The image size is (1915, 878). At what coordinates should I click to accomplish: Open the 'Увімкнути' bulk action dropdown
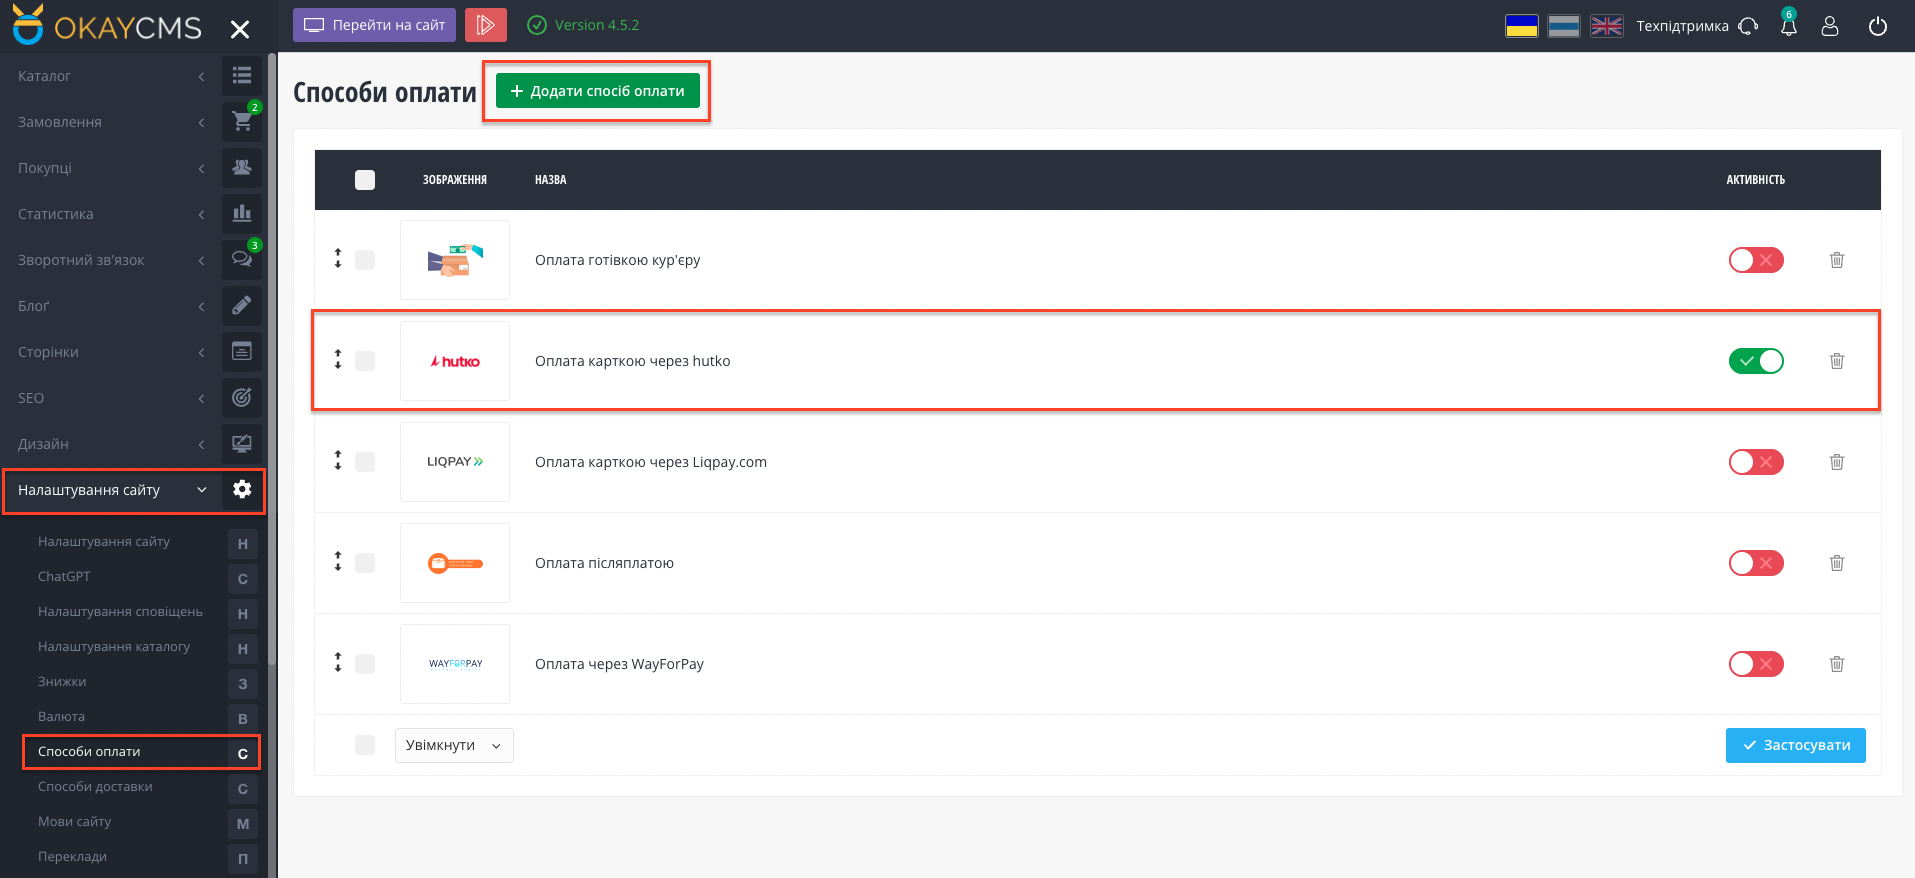point(454,745)
